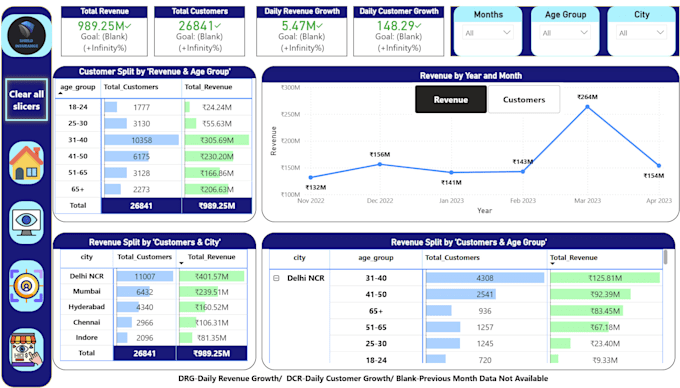Image resolution: width=680 pixels, height=388 pixels.
Task: Select Mumbai row in city table
Action: (x=87, y=291)
